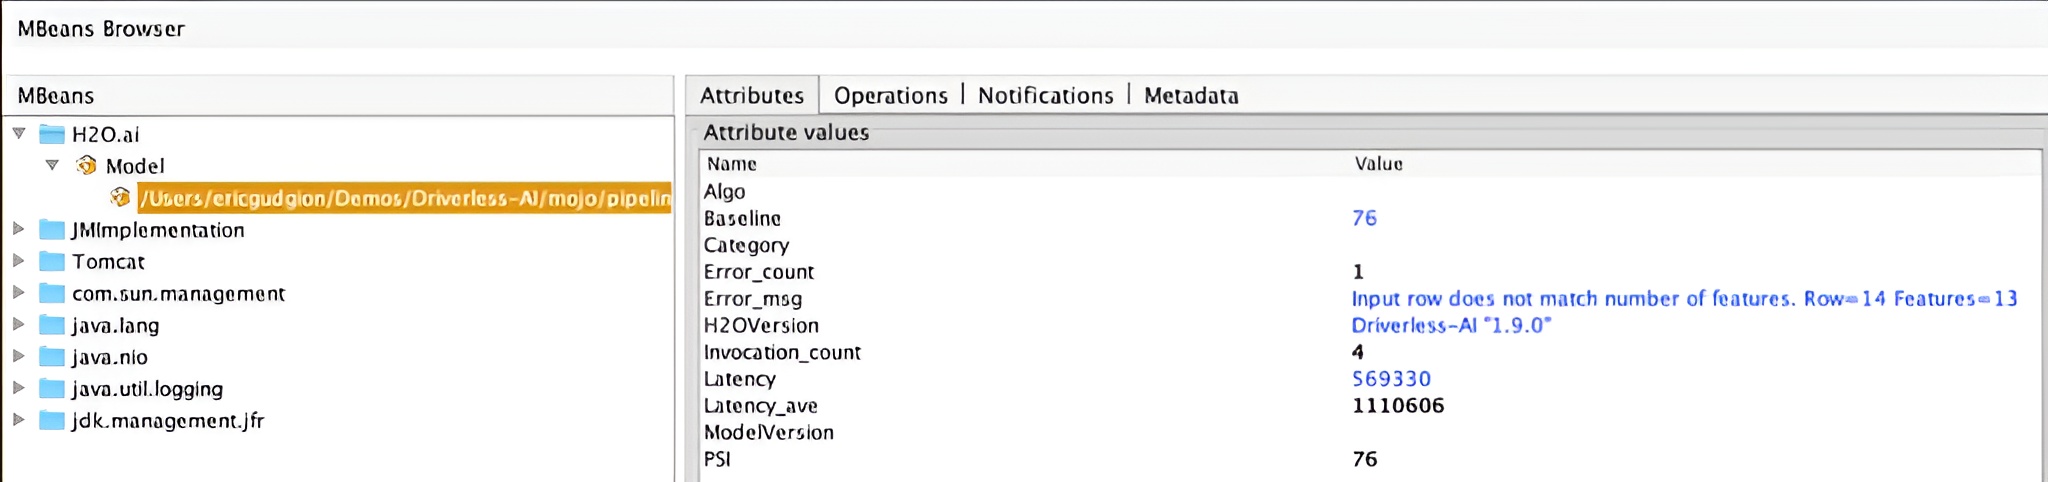Select the H2OVersion attribute name

pos(761,326)
